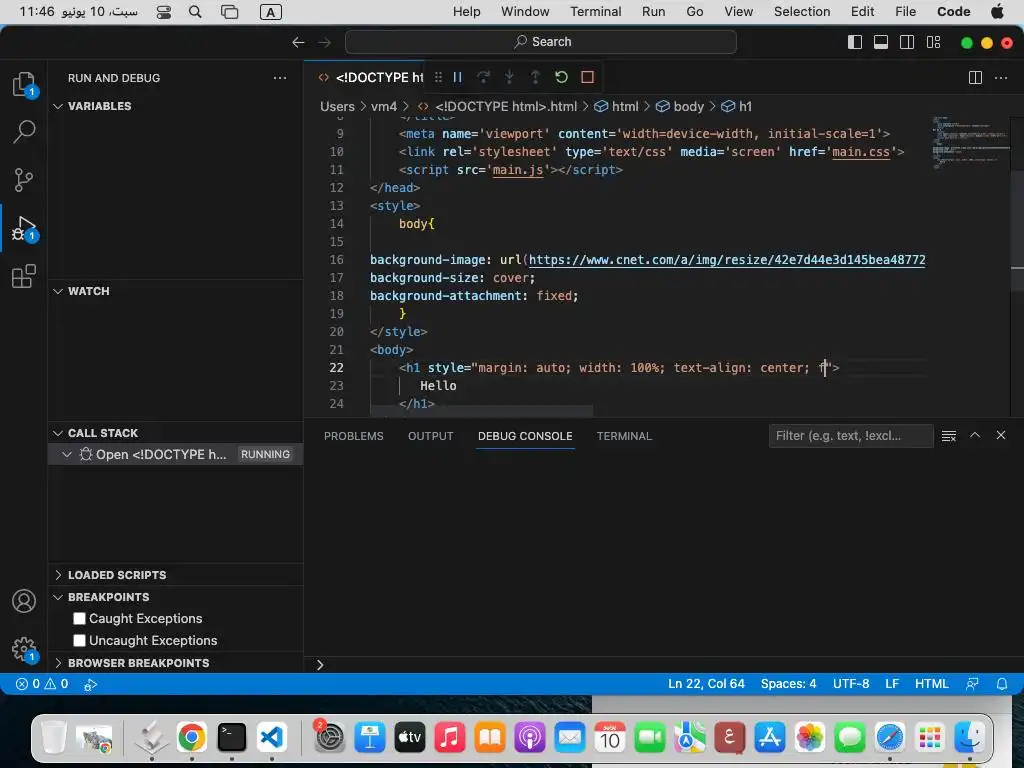The width and height of the screenshot is (1024, 768).
Task: Grab the debug toolbar drag handle
Action: coord(438,77)
